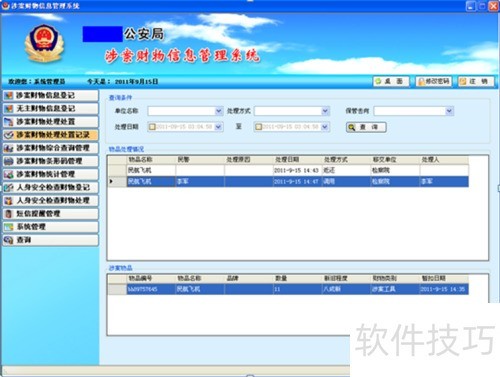
Task: Toggle the start date checkbox
Action: [152, 127]
